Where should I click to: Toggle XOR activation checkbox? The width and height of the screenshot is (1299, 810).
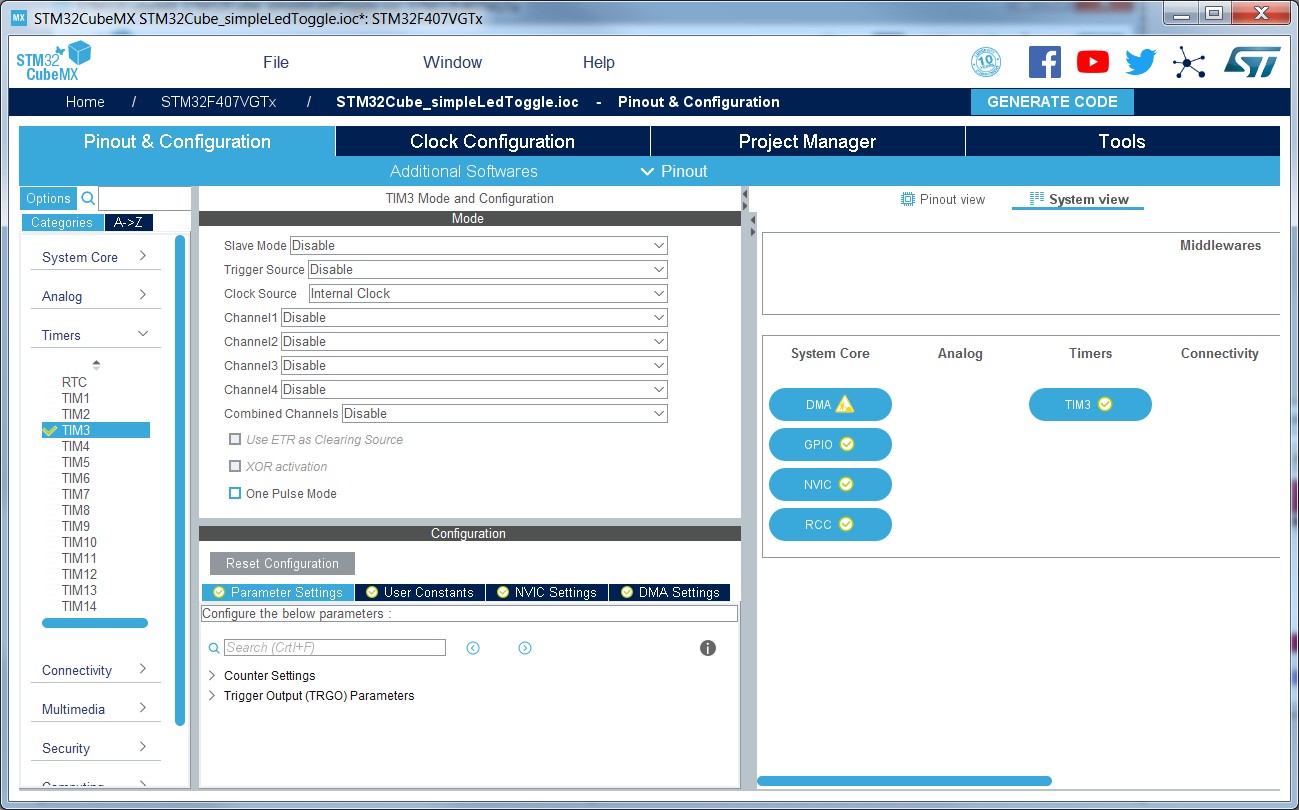[235, 466]
